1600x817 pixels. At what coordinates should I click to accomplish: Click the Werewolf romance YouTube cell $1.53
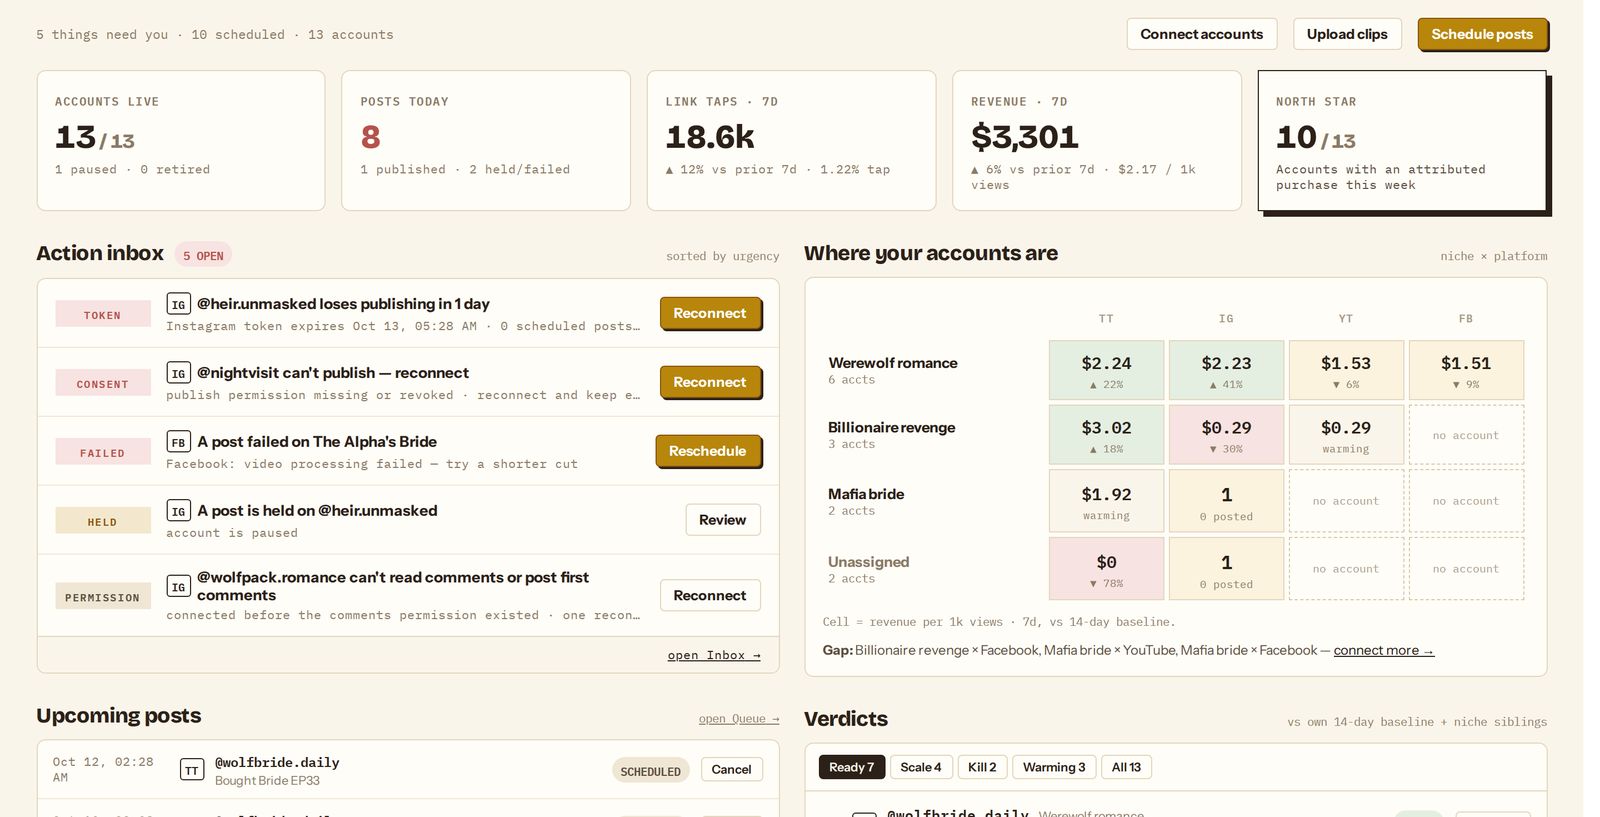coord(1346,370)
